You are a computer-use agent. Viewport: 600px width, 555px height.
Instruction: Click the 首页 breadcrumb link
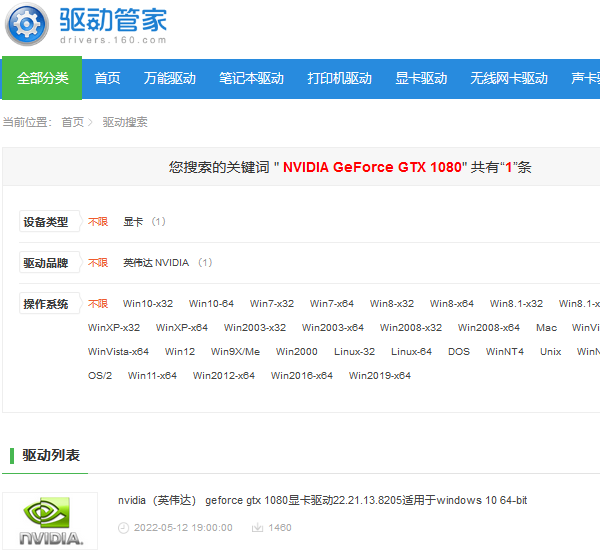coord(73,122)
